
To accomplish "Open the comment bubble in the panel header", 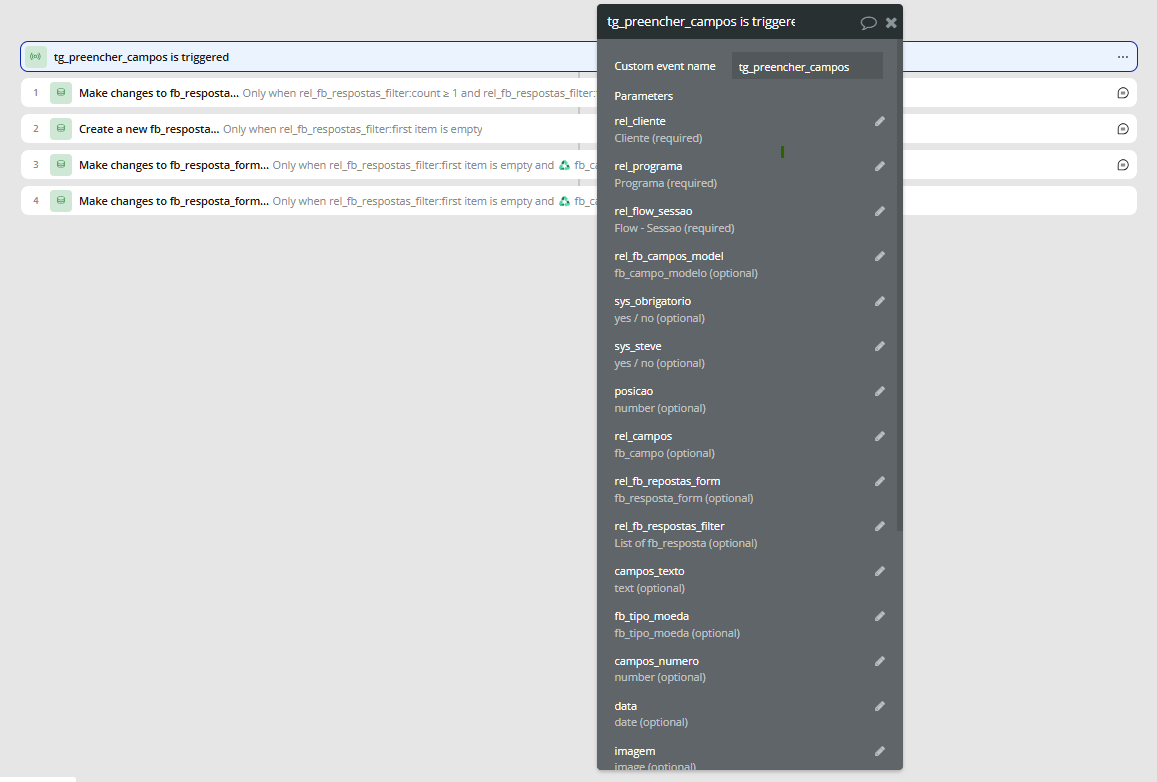I will 868,23.
